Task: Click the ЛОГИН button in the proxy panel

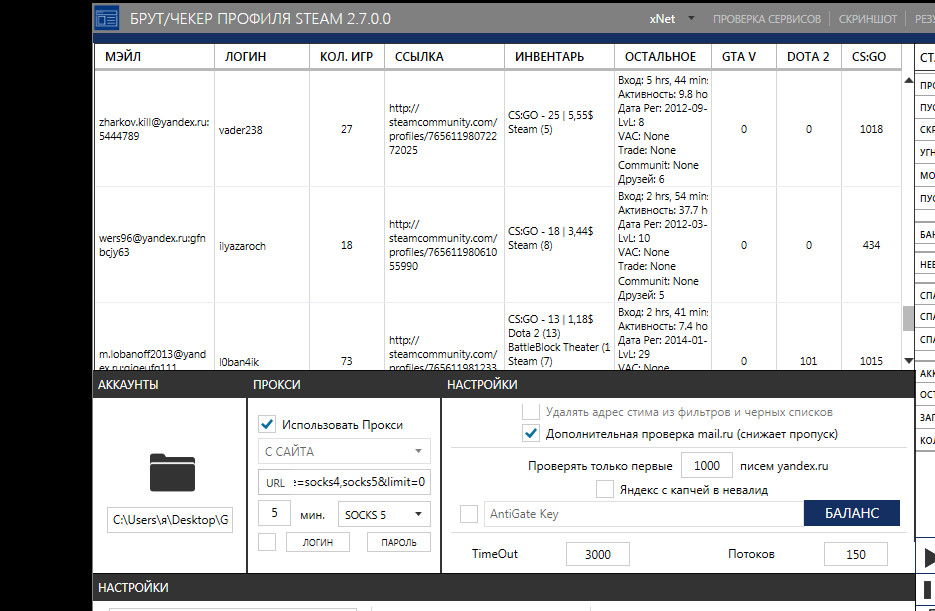Action: point(318,542)
